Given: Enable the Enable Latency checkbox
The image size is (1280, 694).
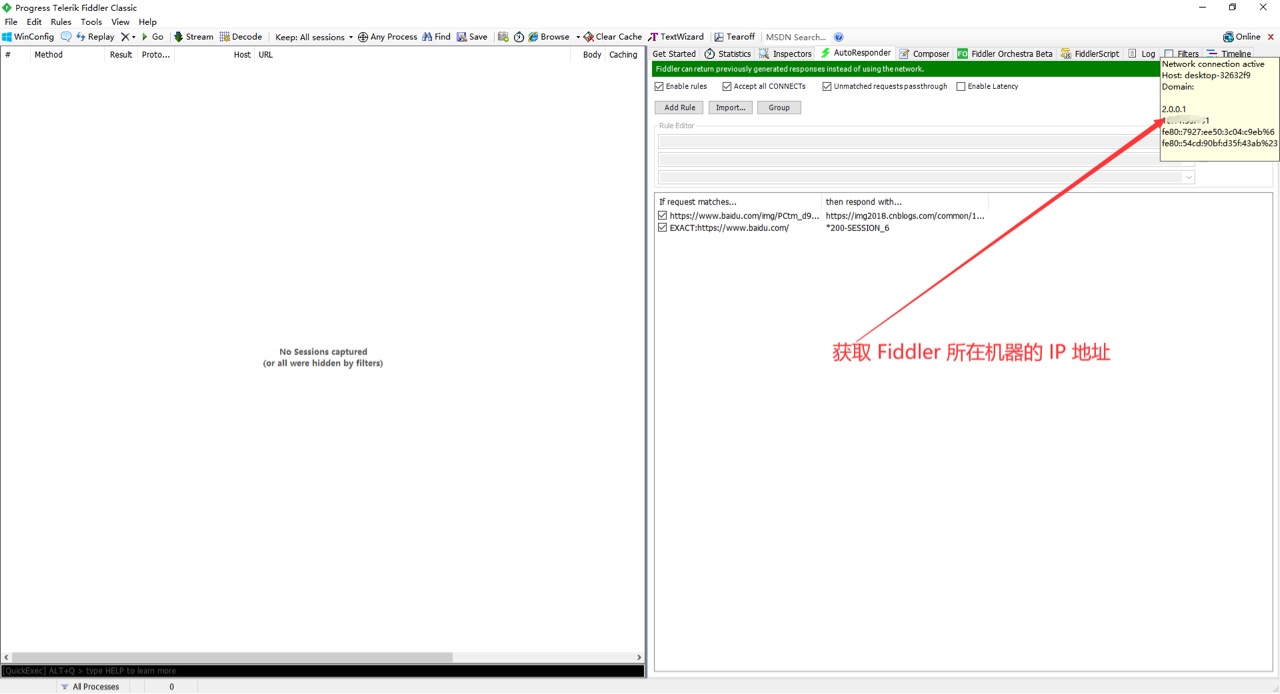Looking at the screenshot, I should pyautogui.click(x=961, y=86).
